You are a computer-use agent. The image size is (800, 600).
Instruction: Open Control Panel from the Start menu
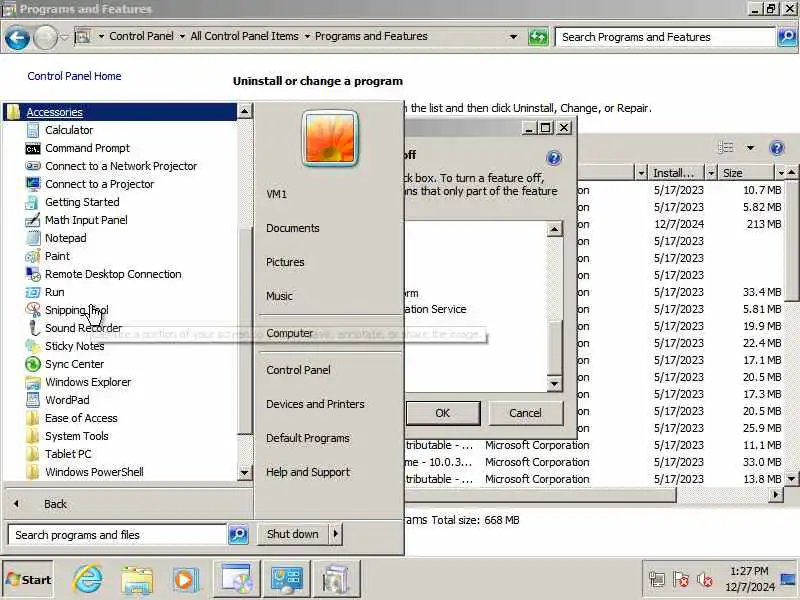[298, 370]
